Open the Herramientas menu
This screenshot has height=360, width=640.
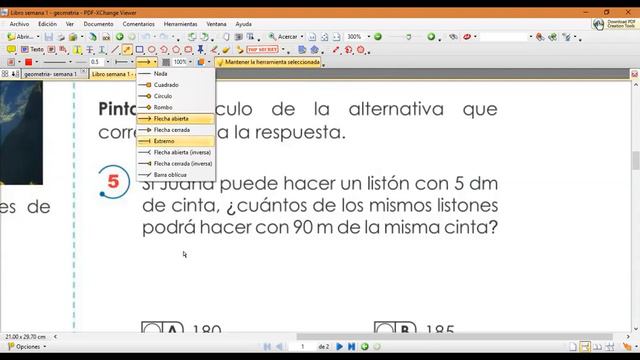180,24
